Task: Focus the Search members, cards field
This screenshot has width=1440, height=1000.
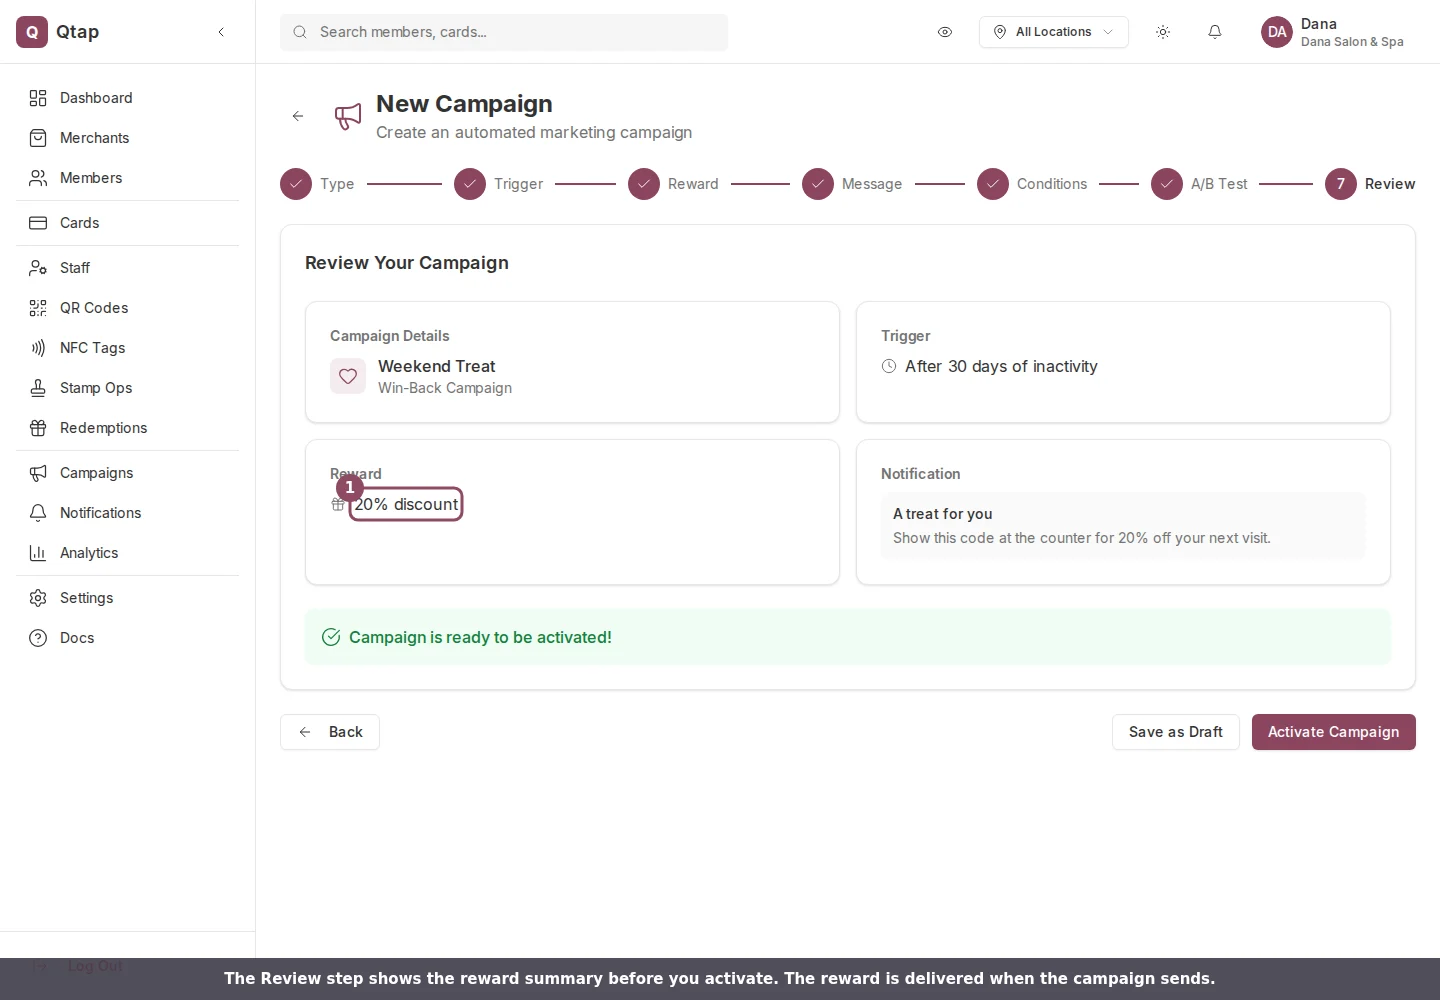Action: (504, 32)
